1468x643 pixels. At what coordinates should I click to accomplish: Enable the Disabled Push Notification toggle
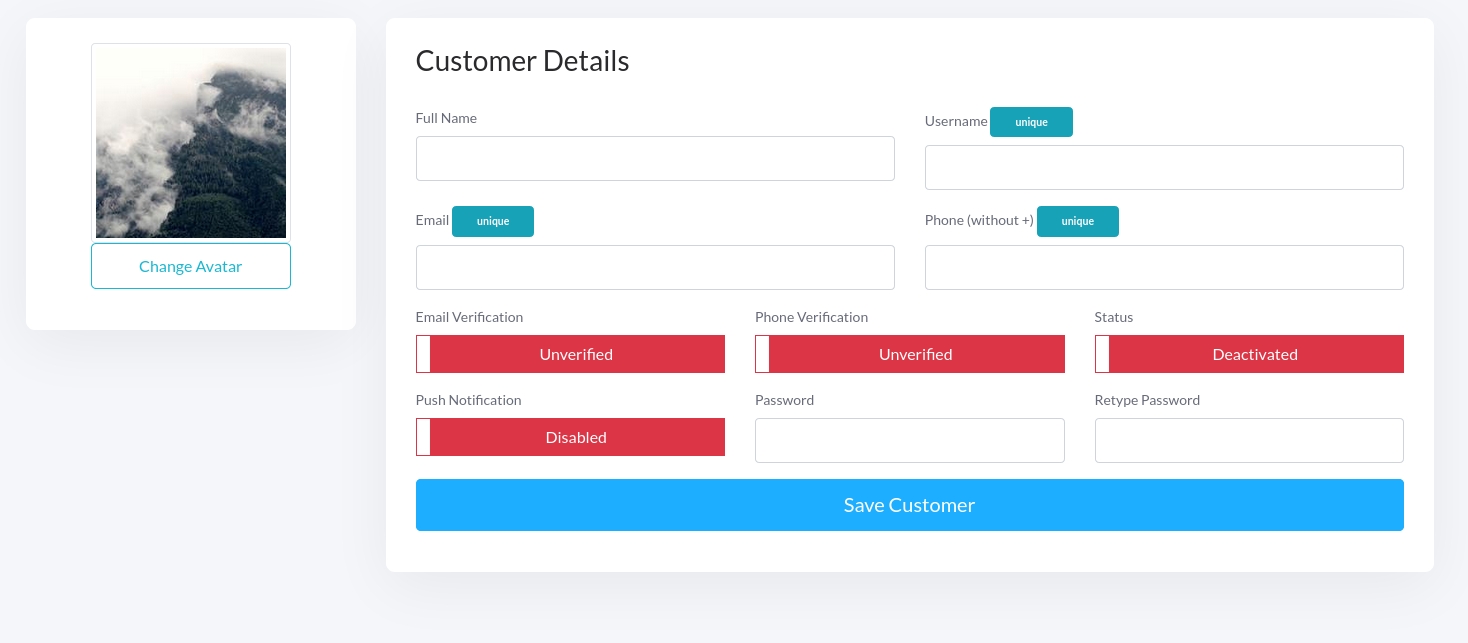point(570,437)
